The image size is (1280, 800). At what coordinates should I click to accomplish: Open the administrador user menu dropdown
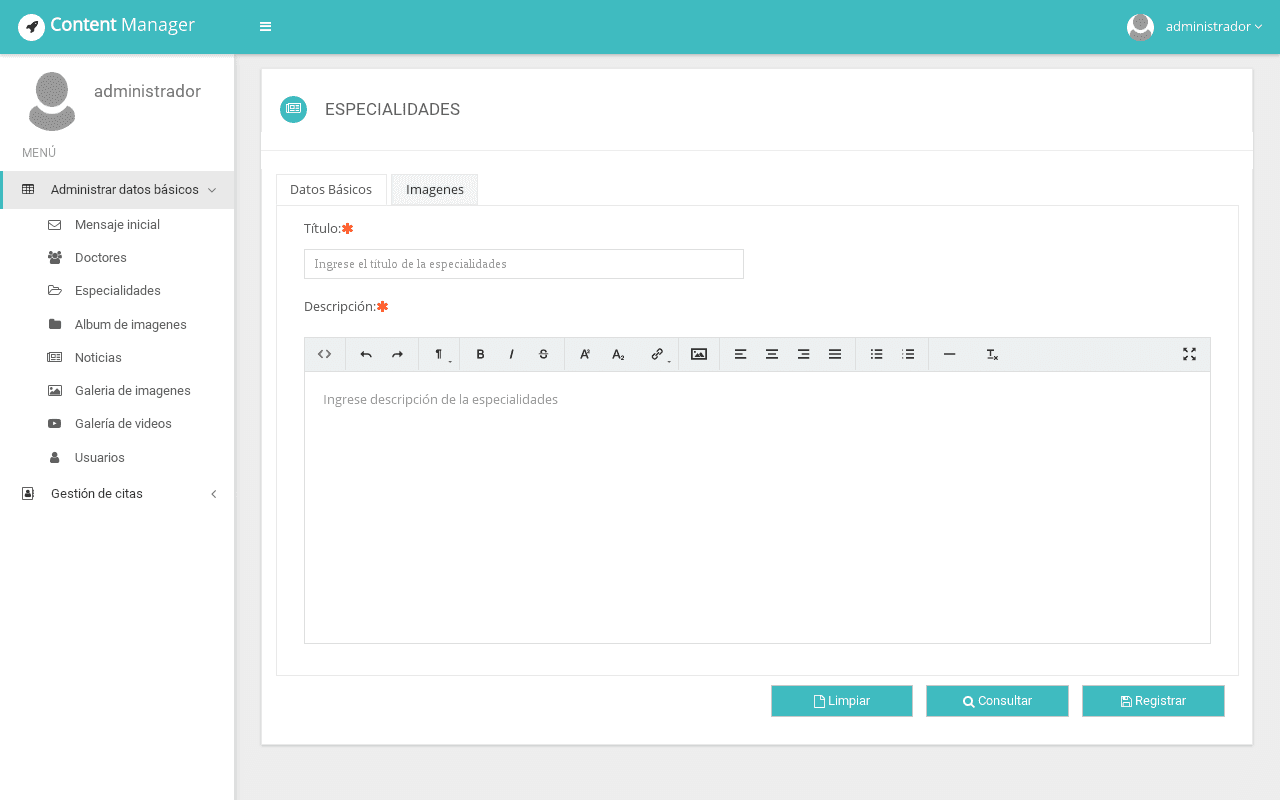pos(1196,27)
